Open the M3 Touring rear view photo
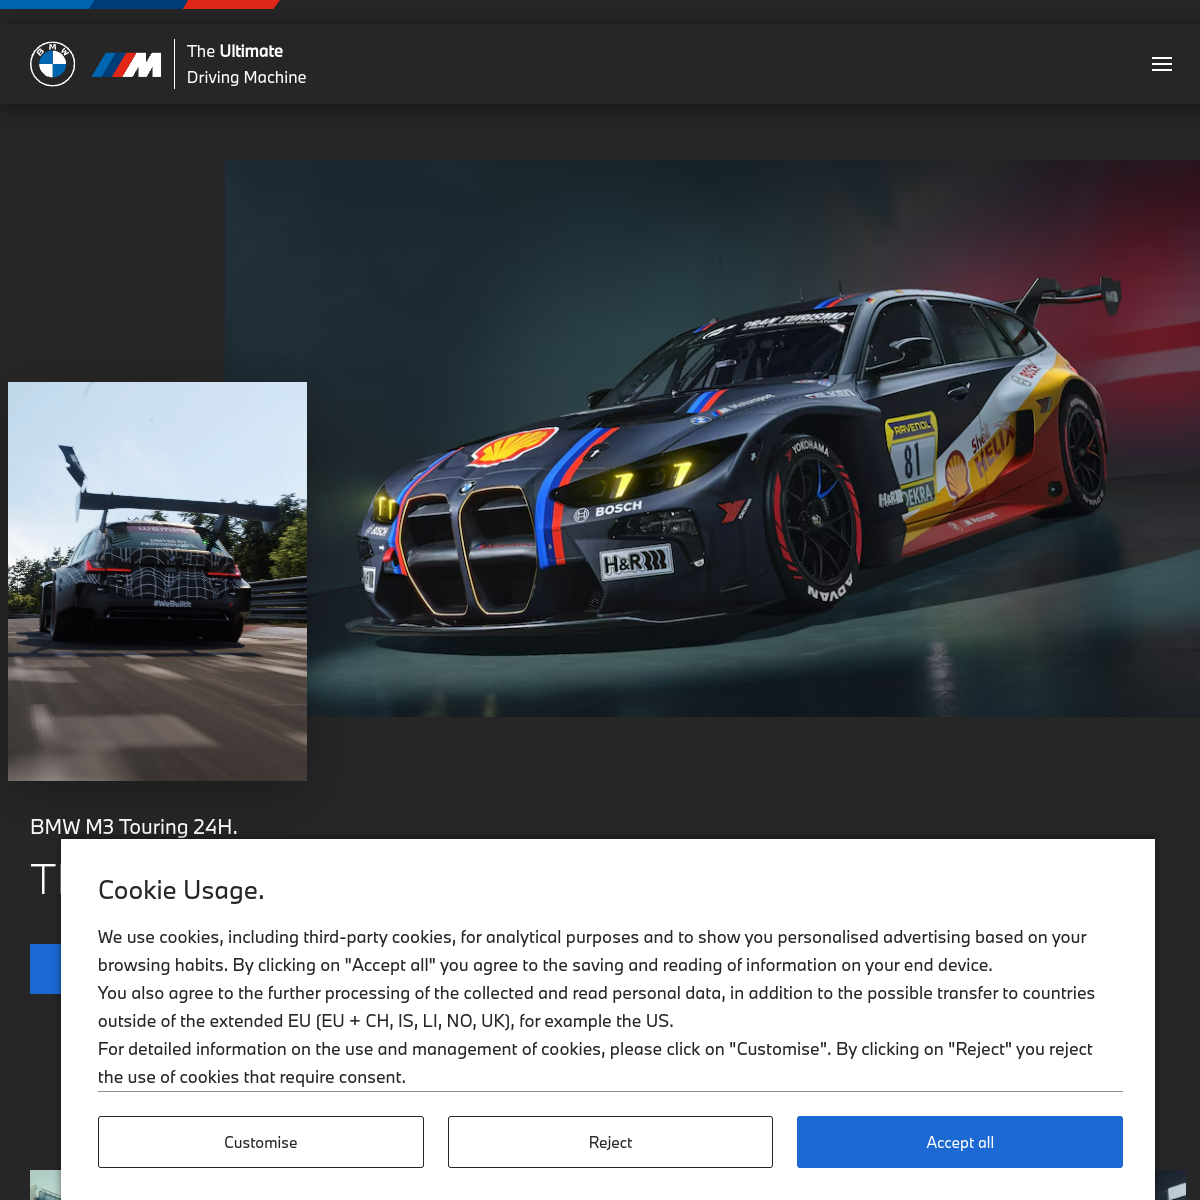 tap(157, 581)
